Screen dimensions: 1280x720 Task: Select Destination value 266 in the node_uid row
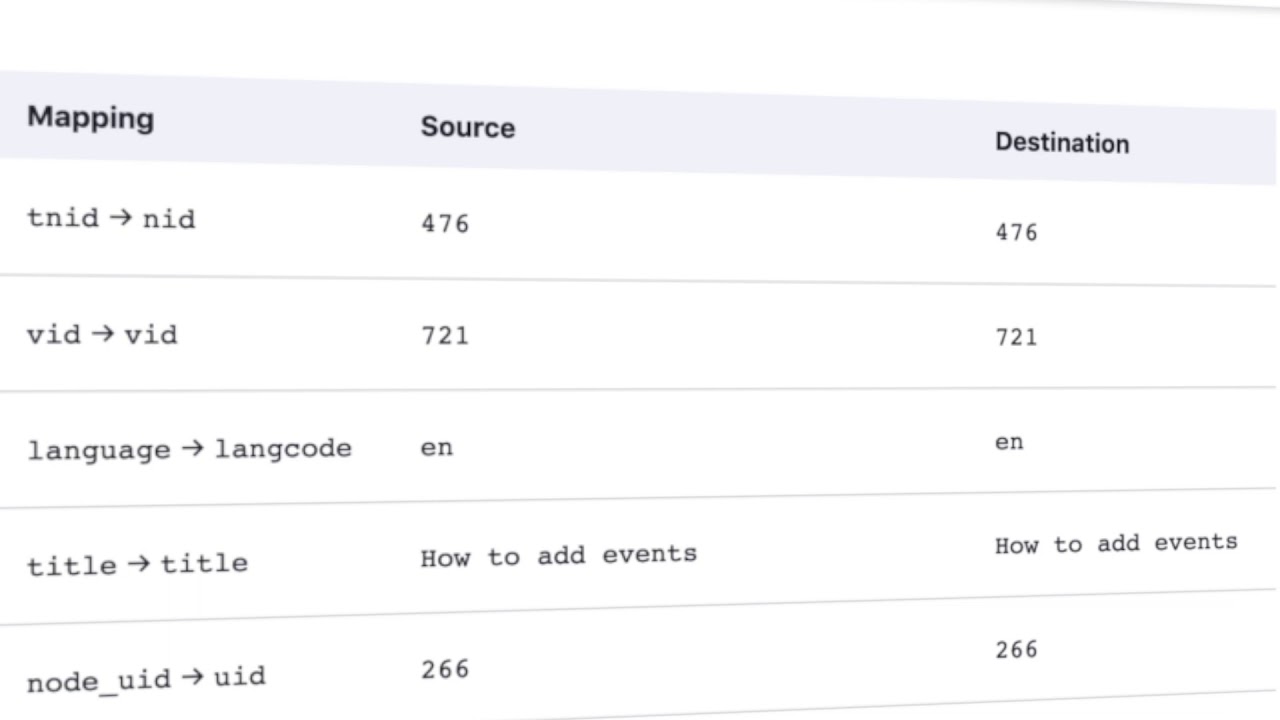[1016, 649]
